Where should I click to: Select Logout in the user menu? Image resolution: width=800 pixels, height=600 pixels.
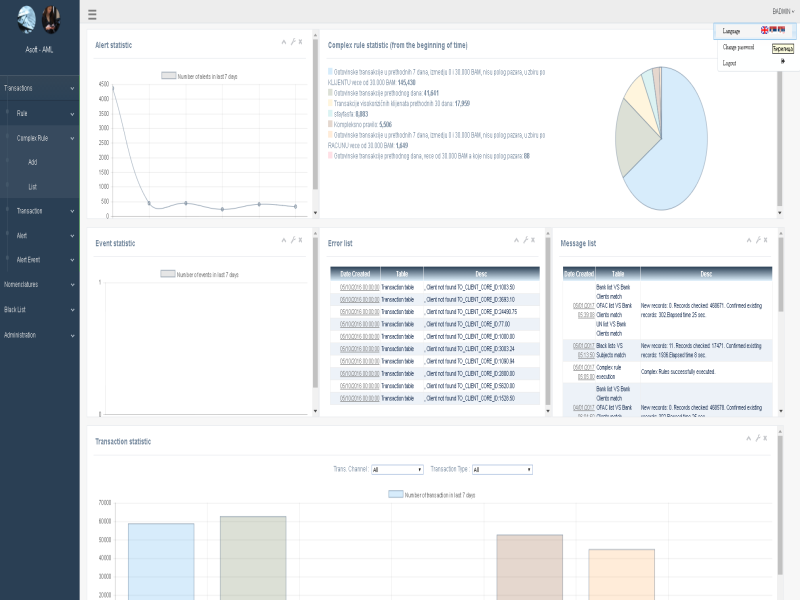coord(729,63)
